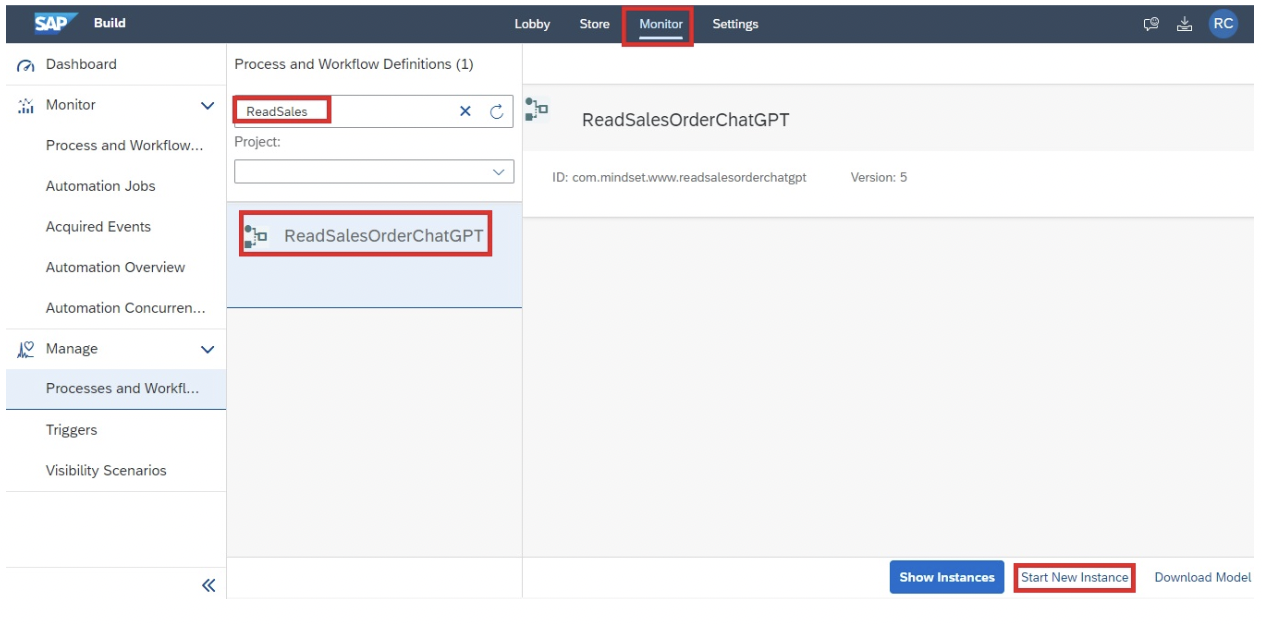1262x624 pixels.
Task: Select the Monitor tab in header
Action: 661,24
